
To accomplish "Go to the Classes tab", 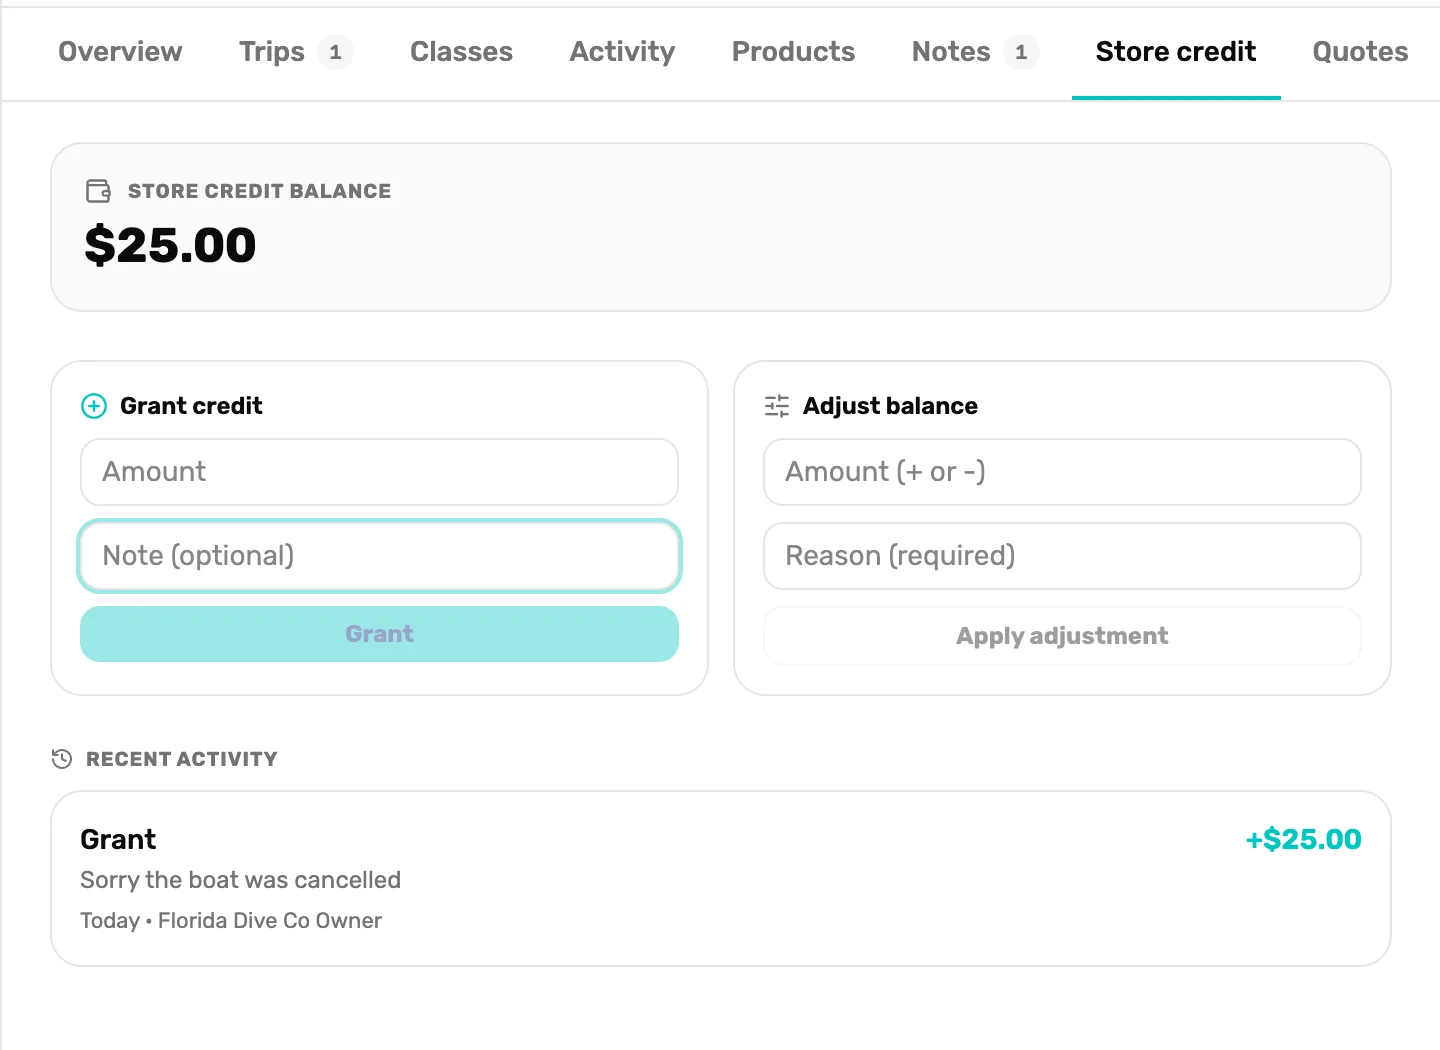I will (461, 52).
